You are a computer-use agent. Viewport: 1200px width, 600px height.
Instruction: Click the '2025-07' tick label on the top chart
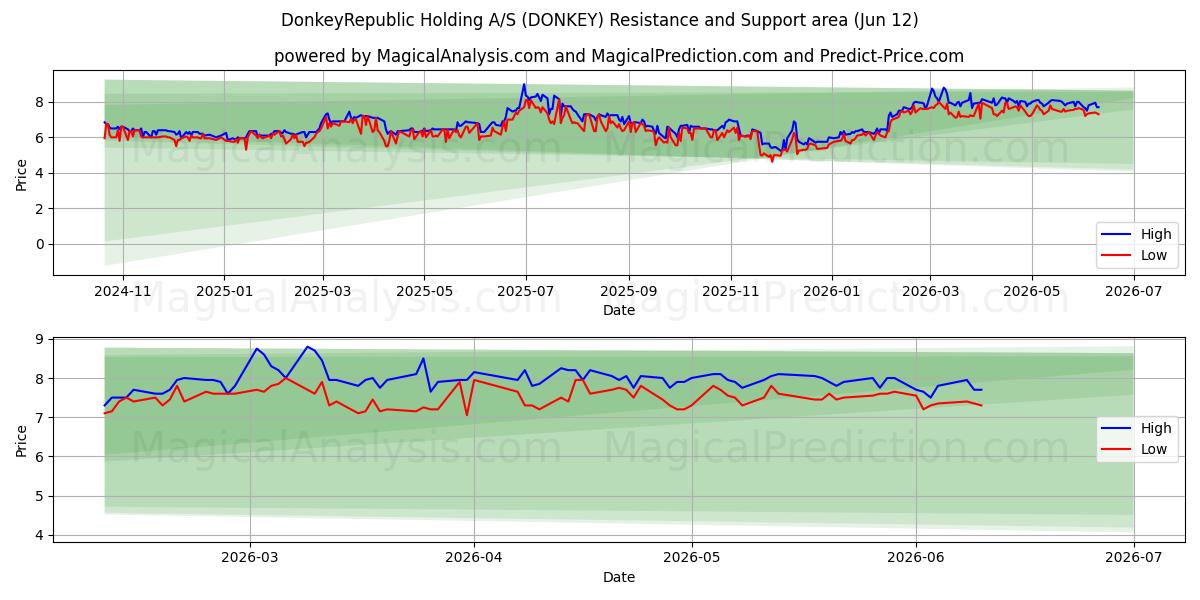[x=526, y=290]
